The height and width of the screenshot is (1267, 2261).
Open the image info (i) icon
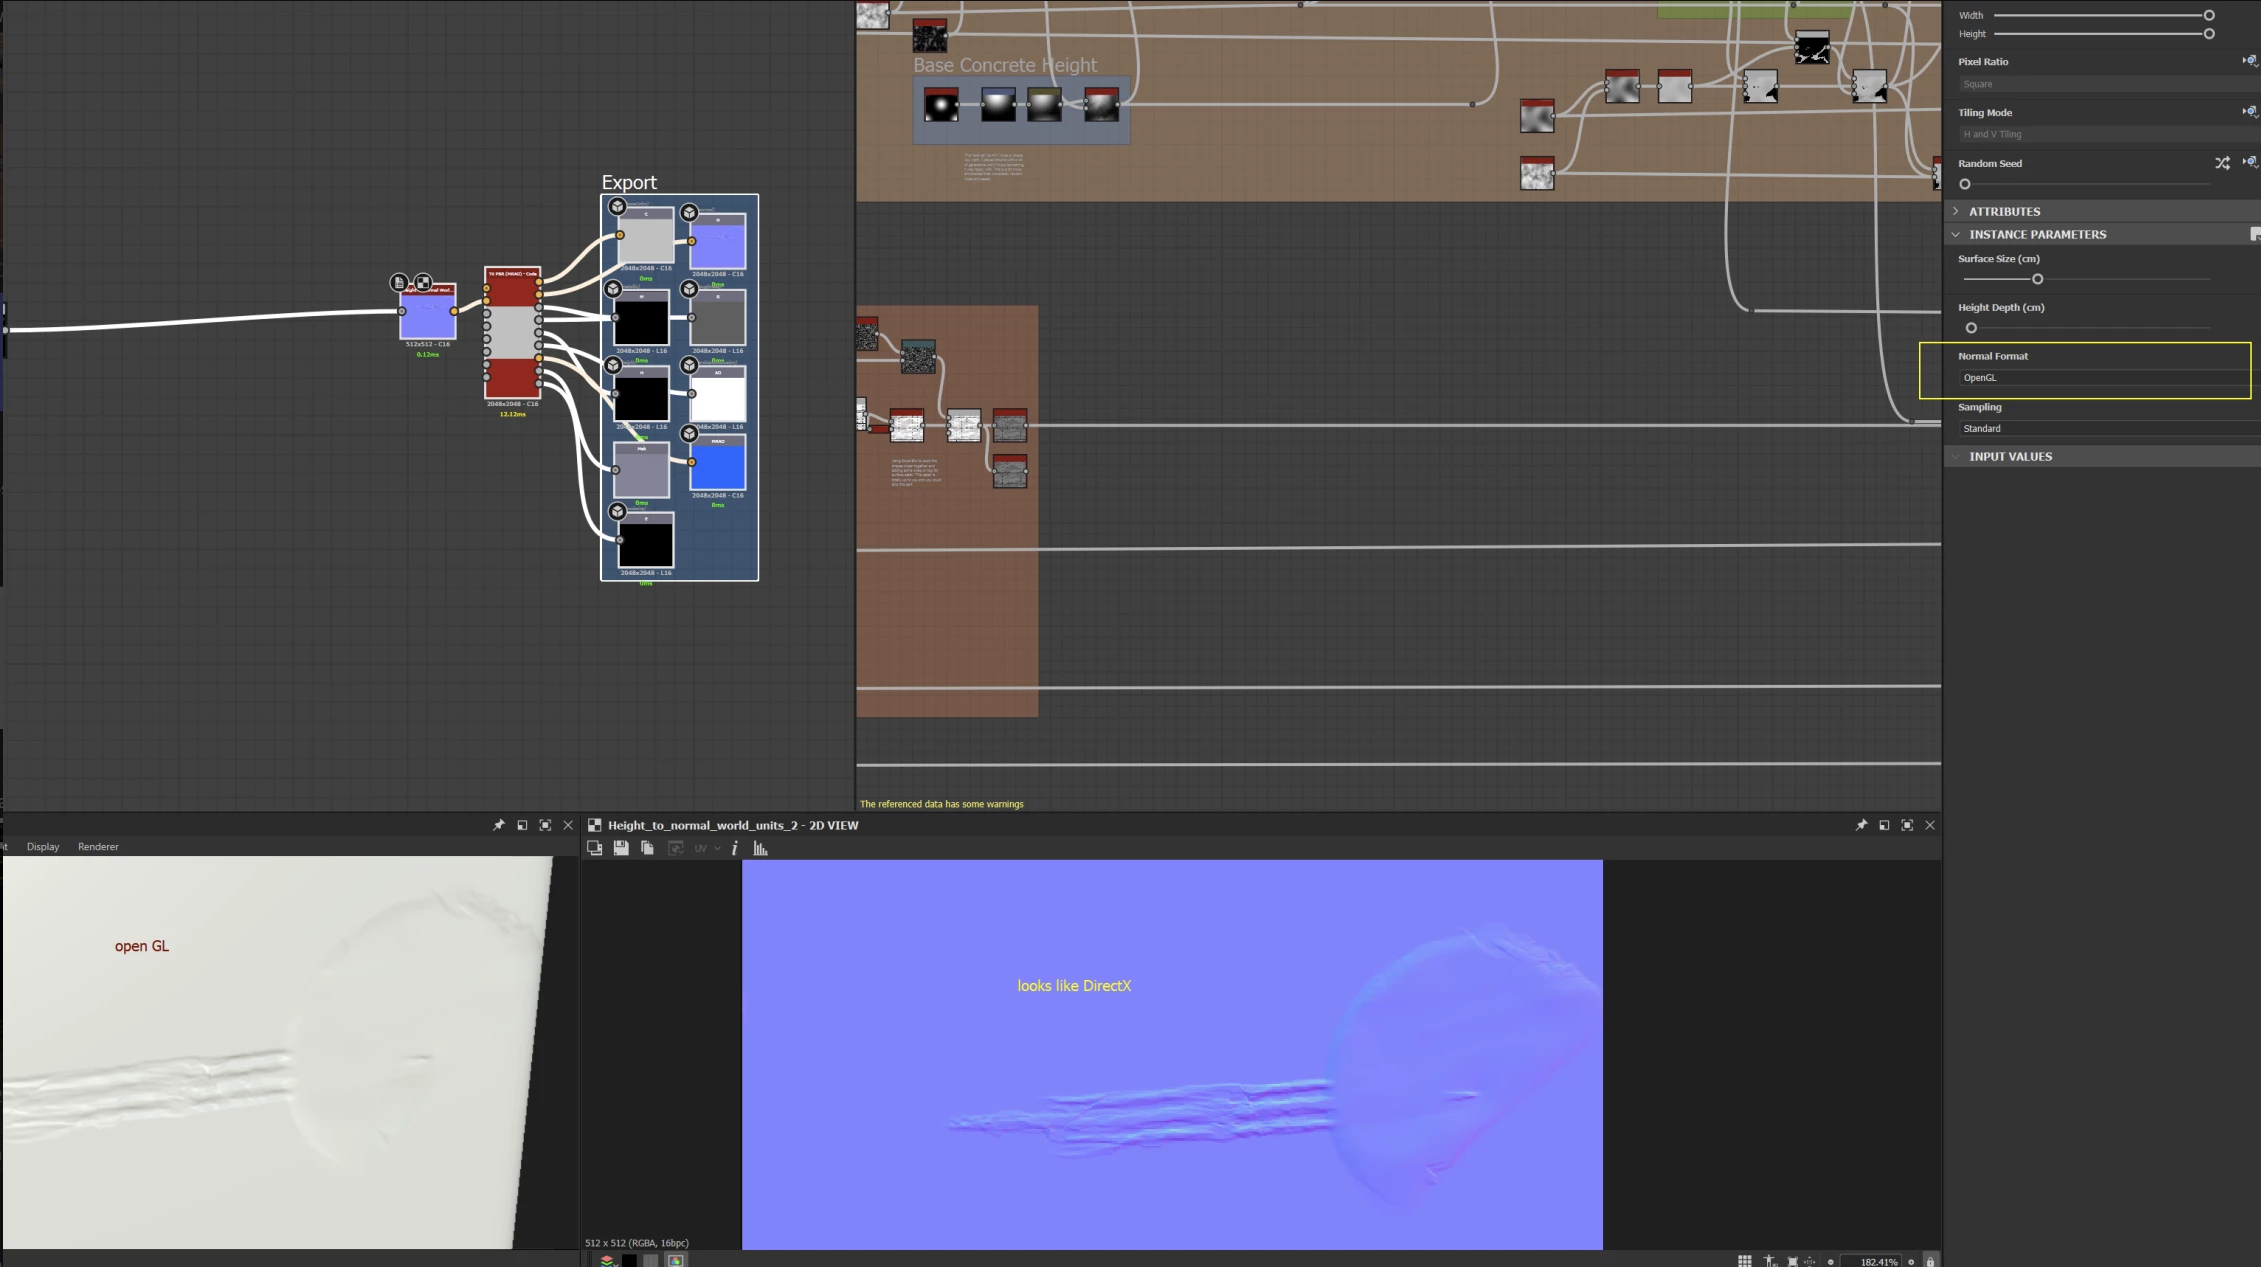735,848
